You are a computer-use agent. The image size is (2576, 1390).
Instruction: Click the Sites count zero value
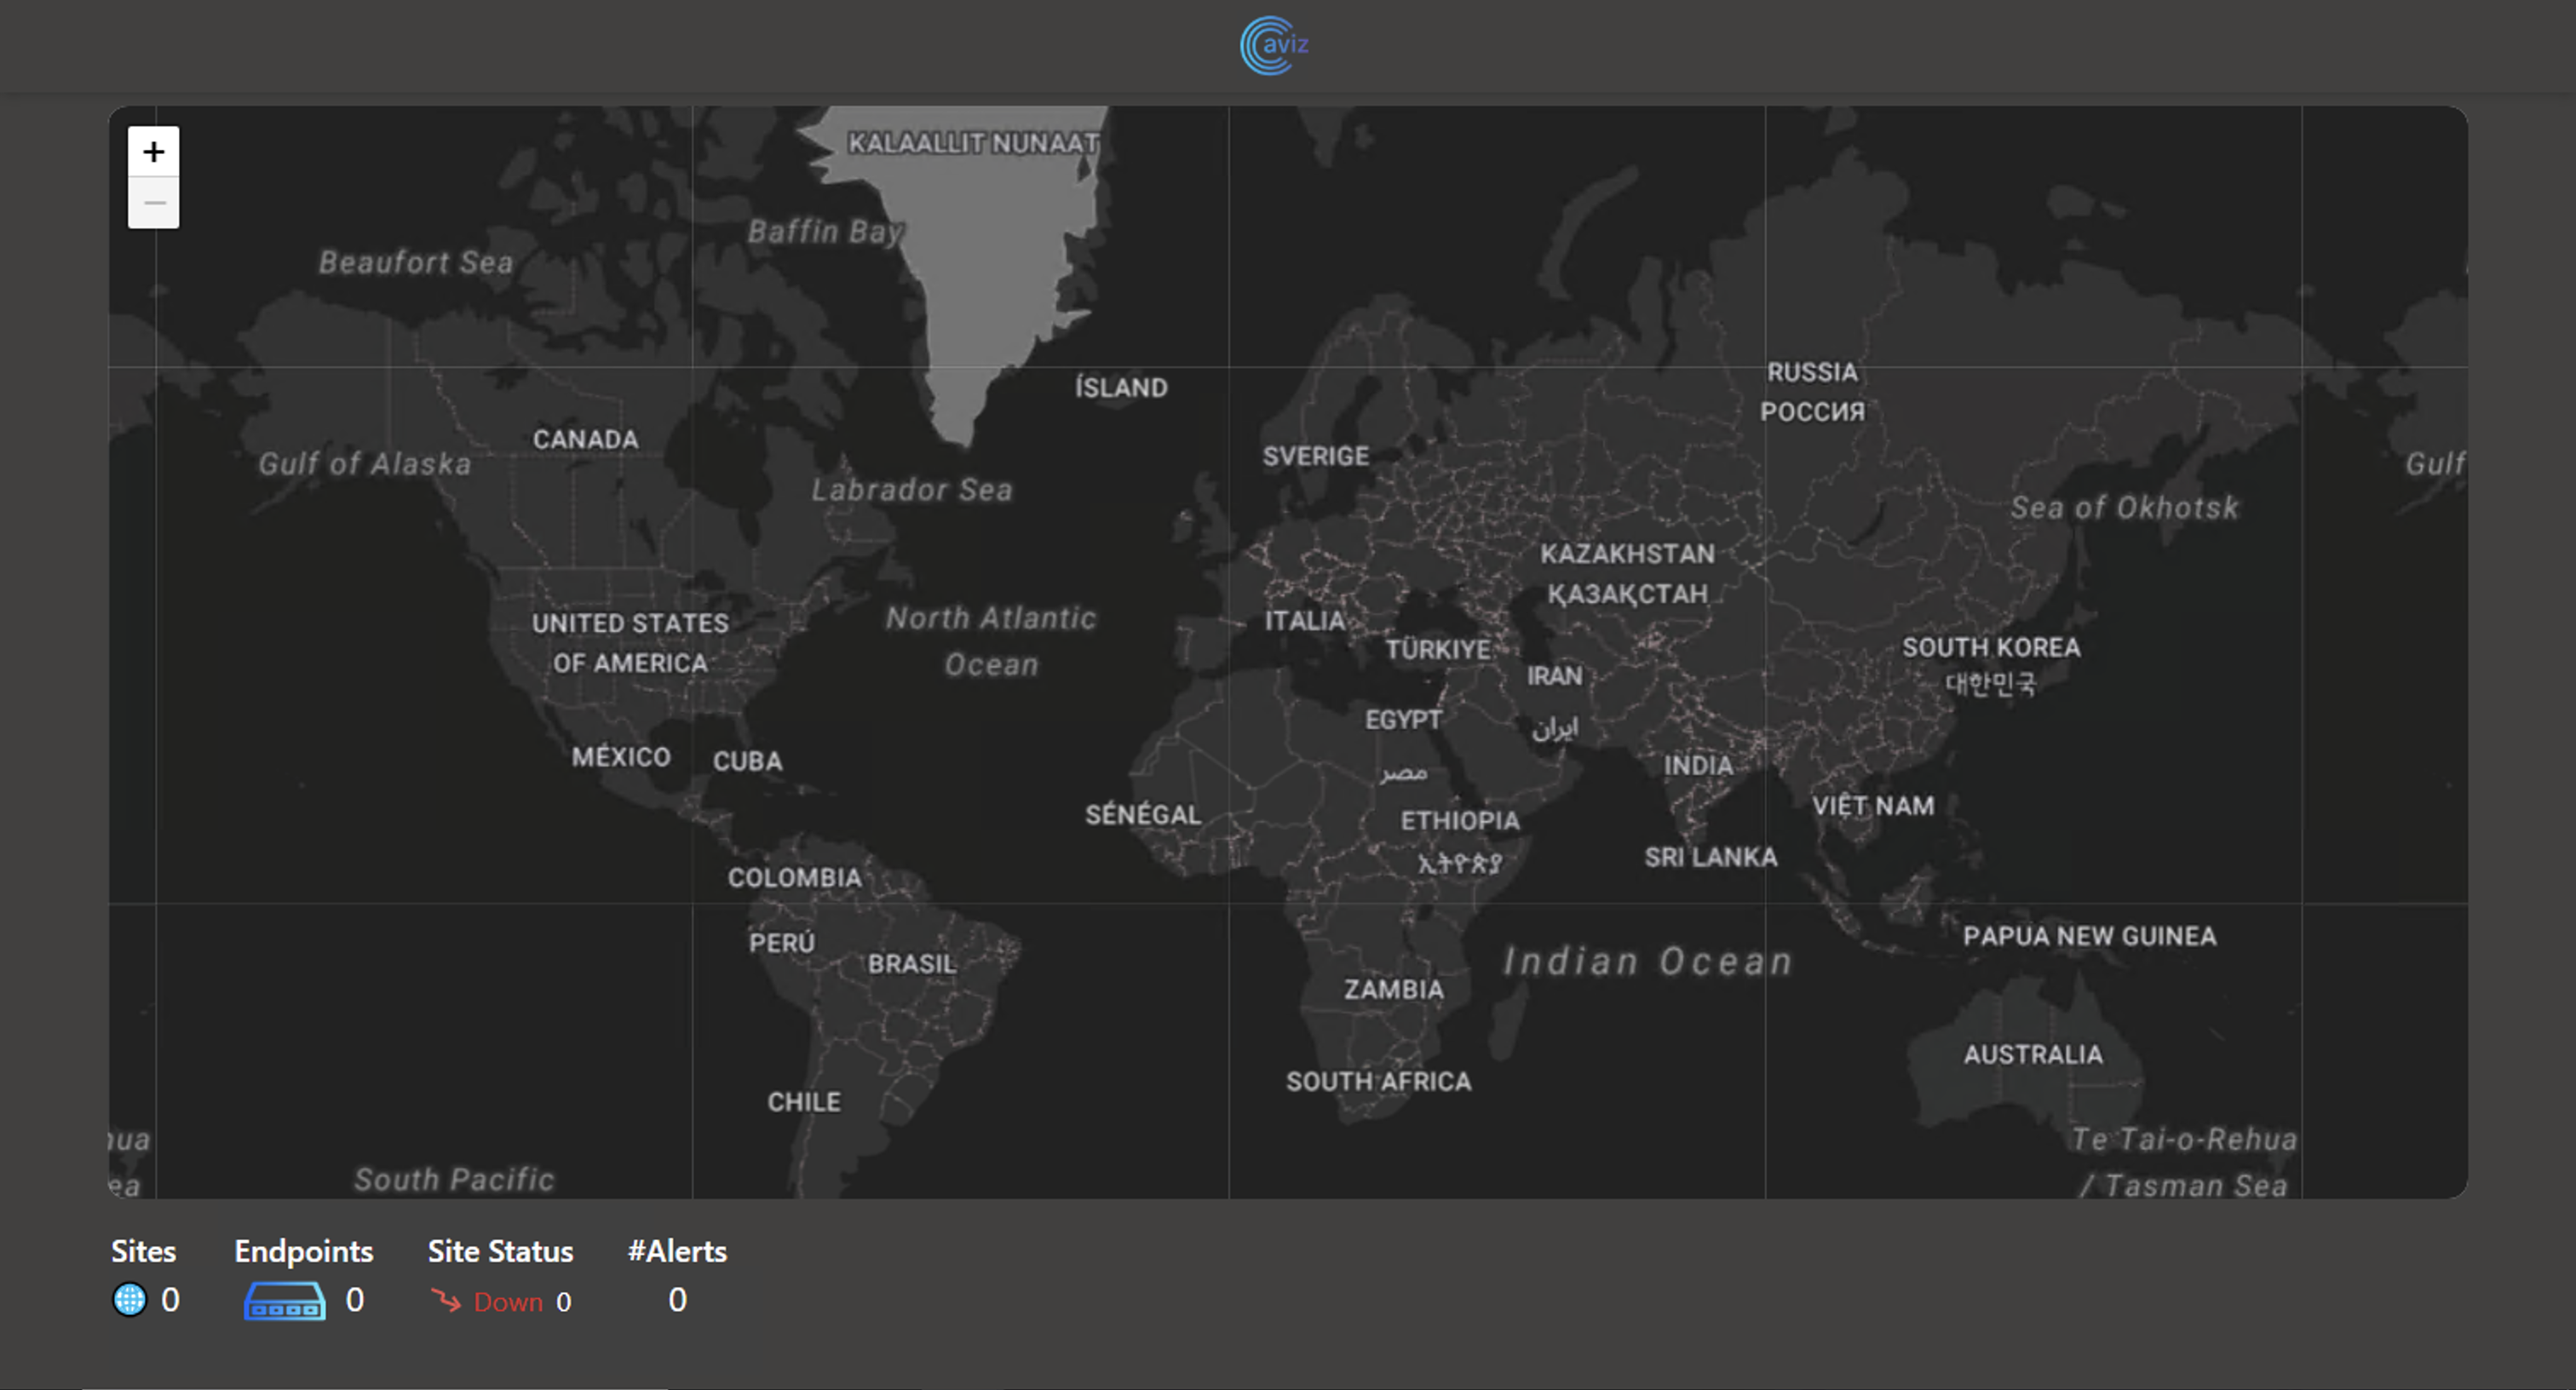170,1300
